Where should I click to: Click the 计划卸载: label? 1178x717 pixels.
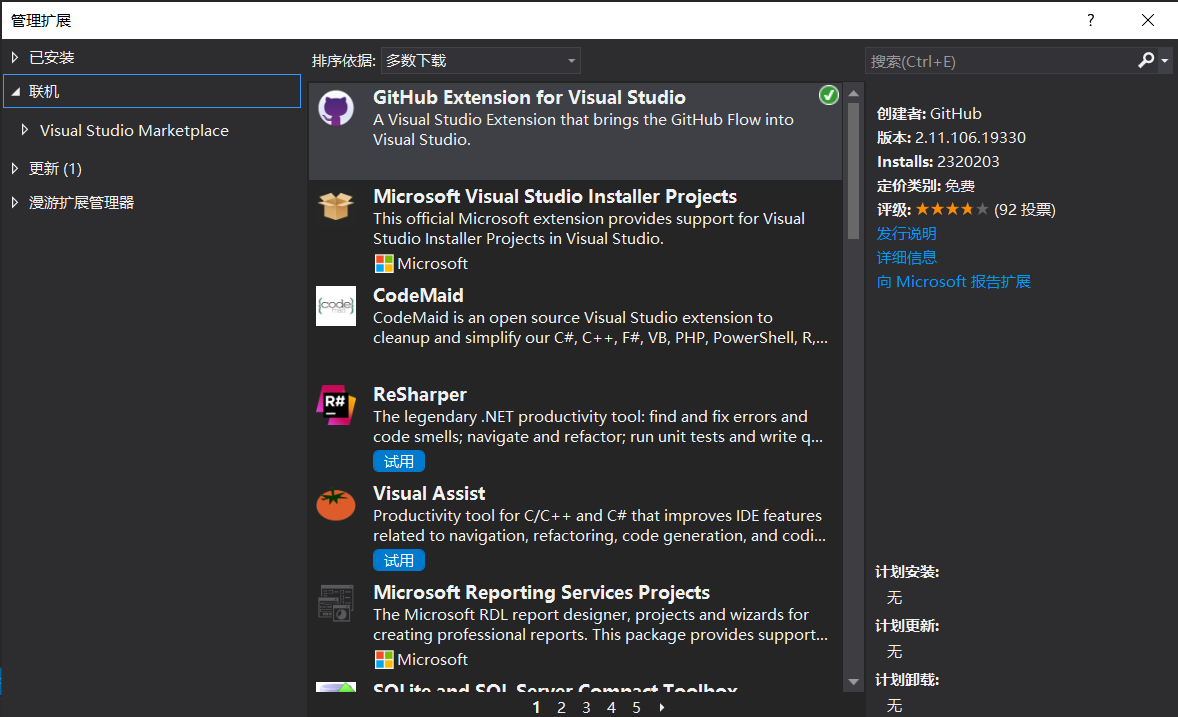908,680
